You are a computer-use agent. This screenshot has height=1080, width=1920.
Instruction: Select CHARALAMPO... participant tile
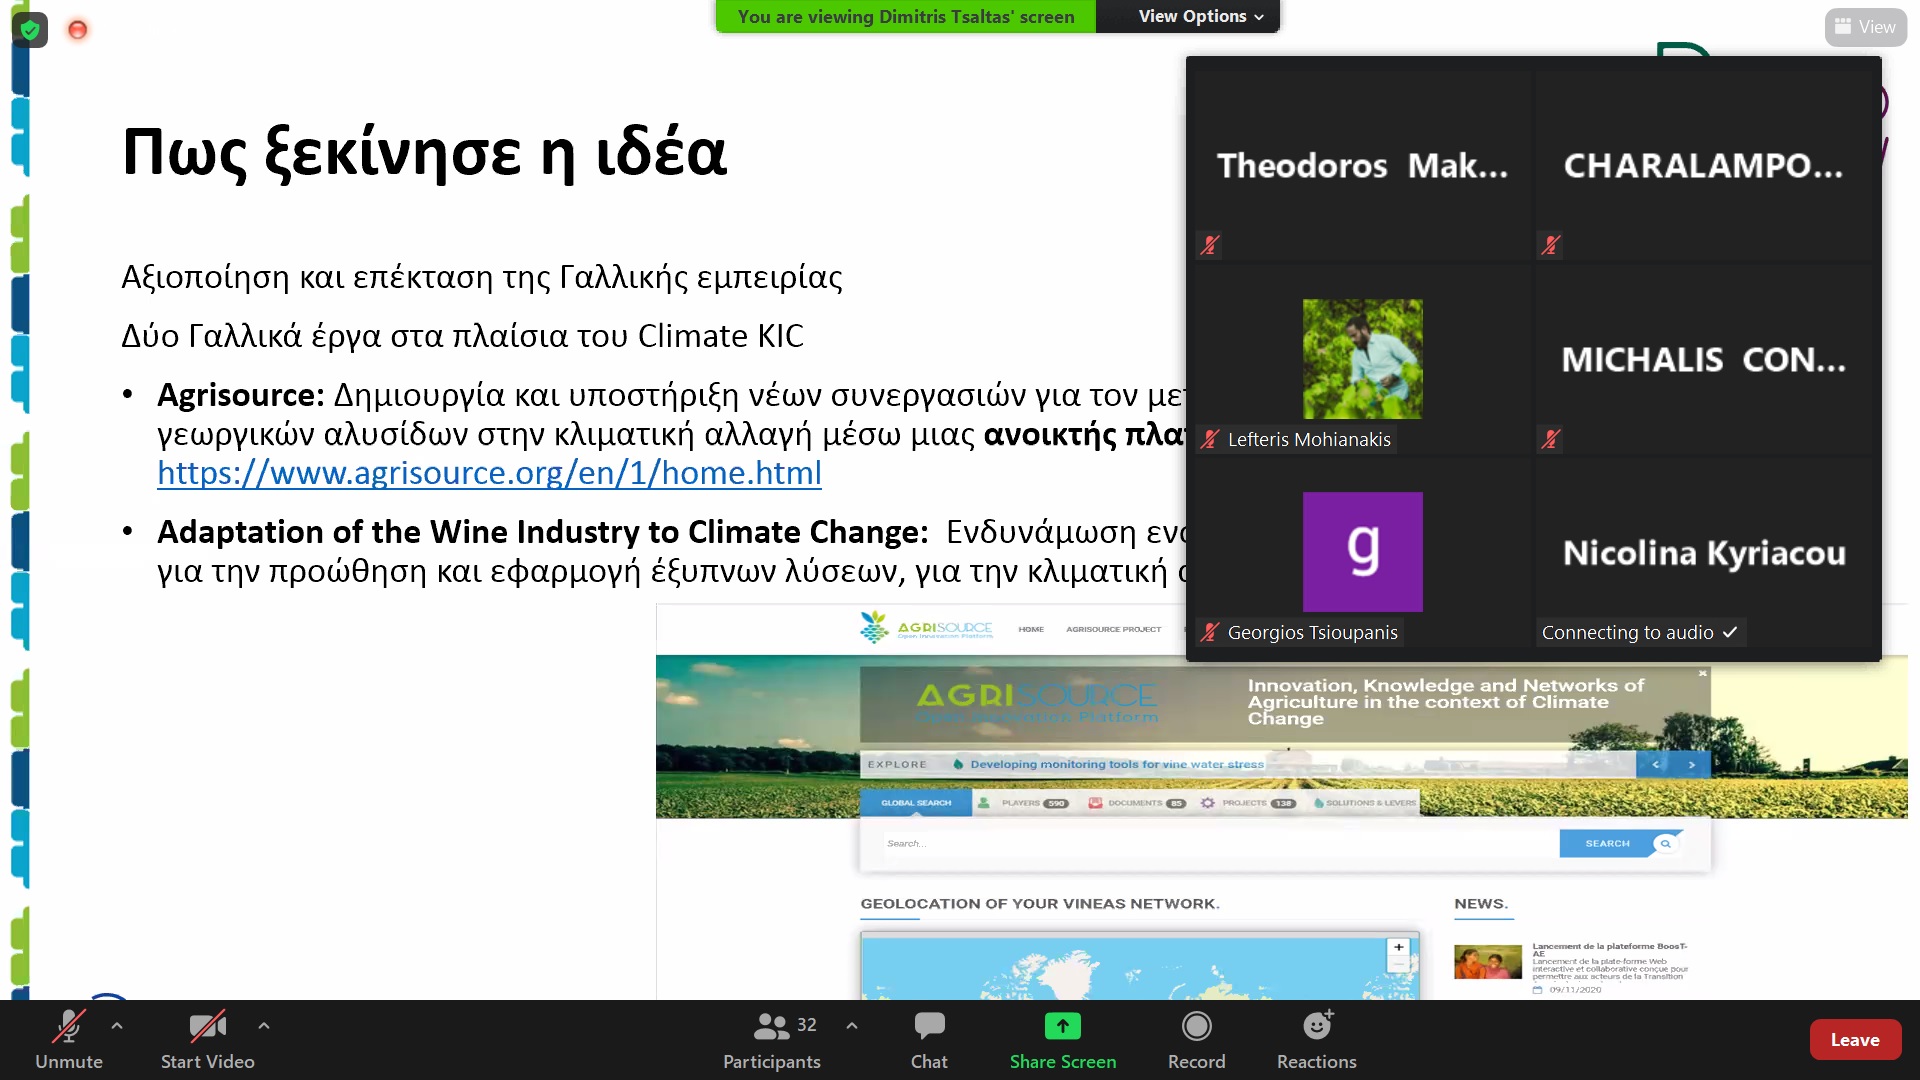click(x=1704, y=165)
